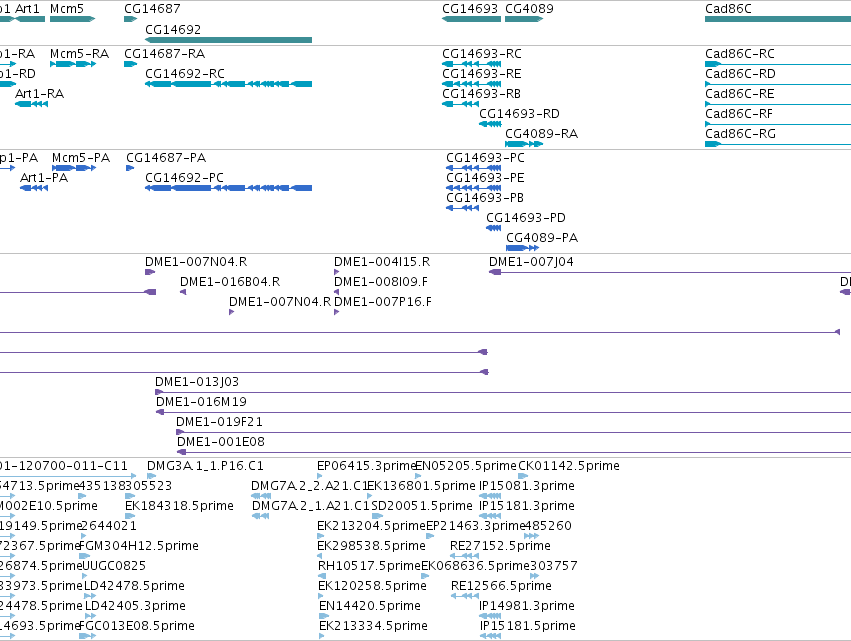Select the Art1-PA protein label
This screenshot has height=641, width=851.
pyautogui.click(x=44, y=178)
